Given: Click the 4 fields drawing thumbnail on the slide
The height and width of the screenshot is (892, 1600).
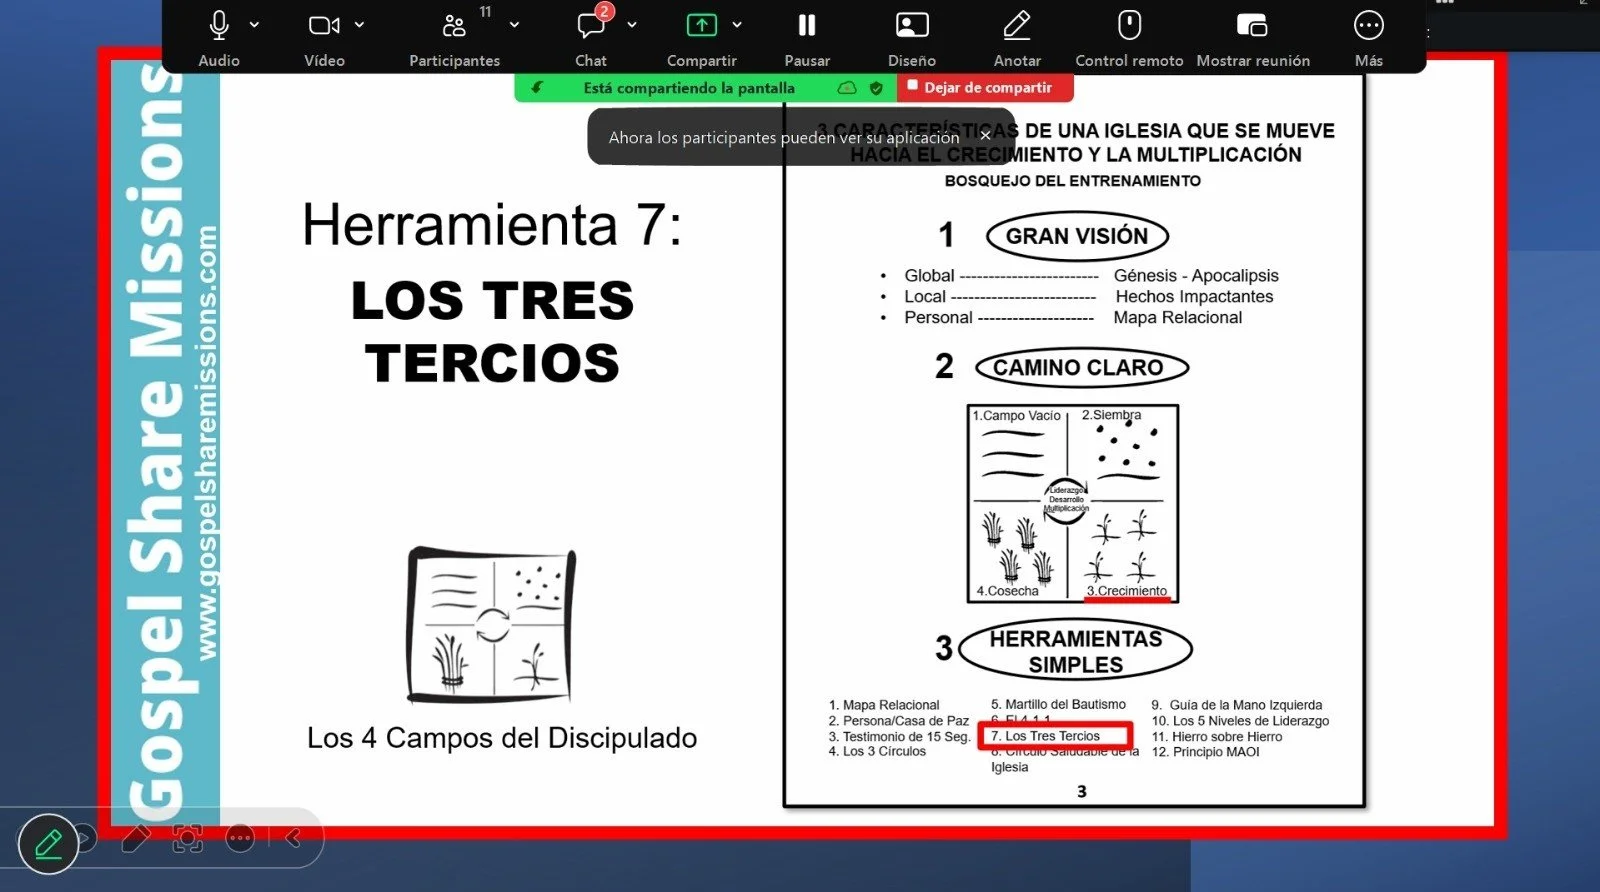Looking at the screenshot, I should coord(491,625).
